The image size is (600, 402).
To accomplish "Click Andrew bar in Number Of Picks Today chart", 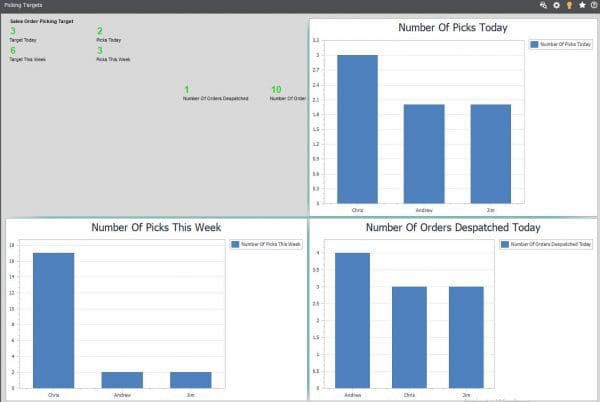I will (x=424, y=154).
